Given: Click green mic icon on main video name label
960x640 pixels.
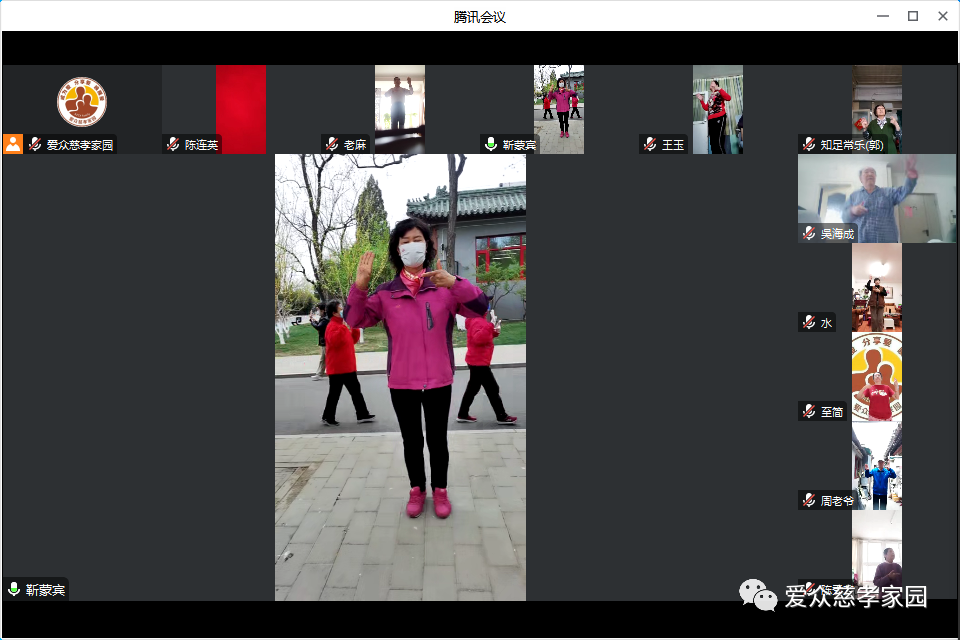Looking at the screenshot, I should coord(14,589).
